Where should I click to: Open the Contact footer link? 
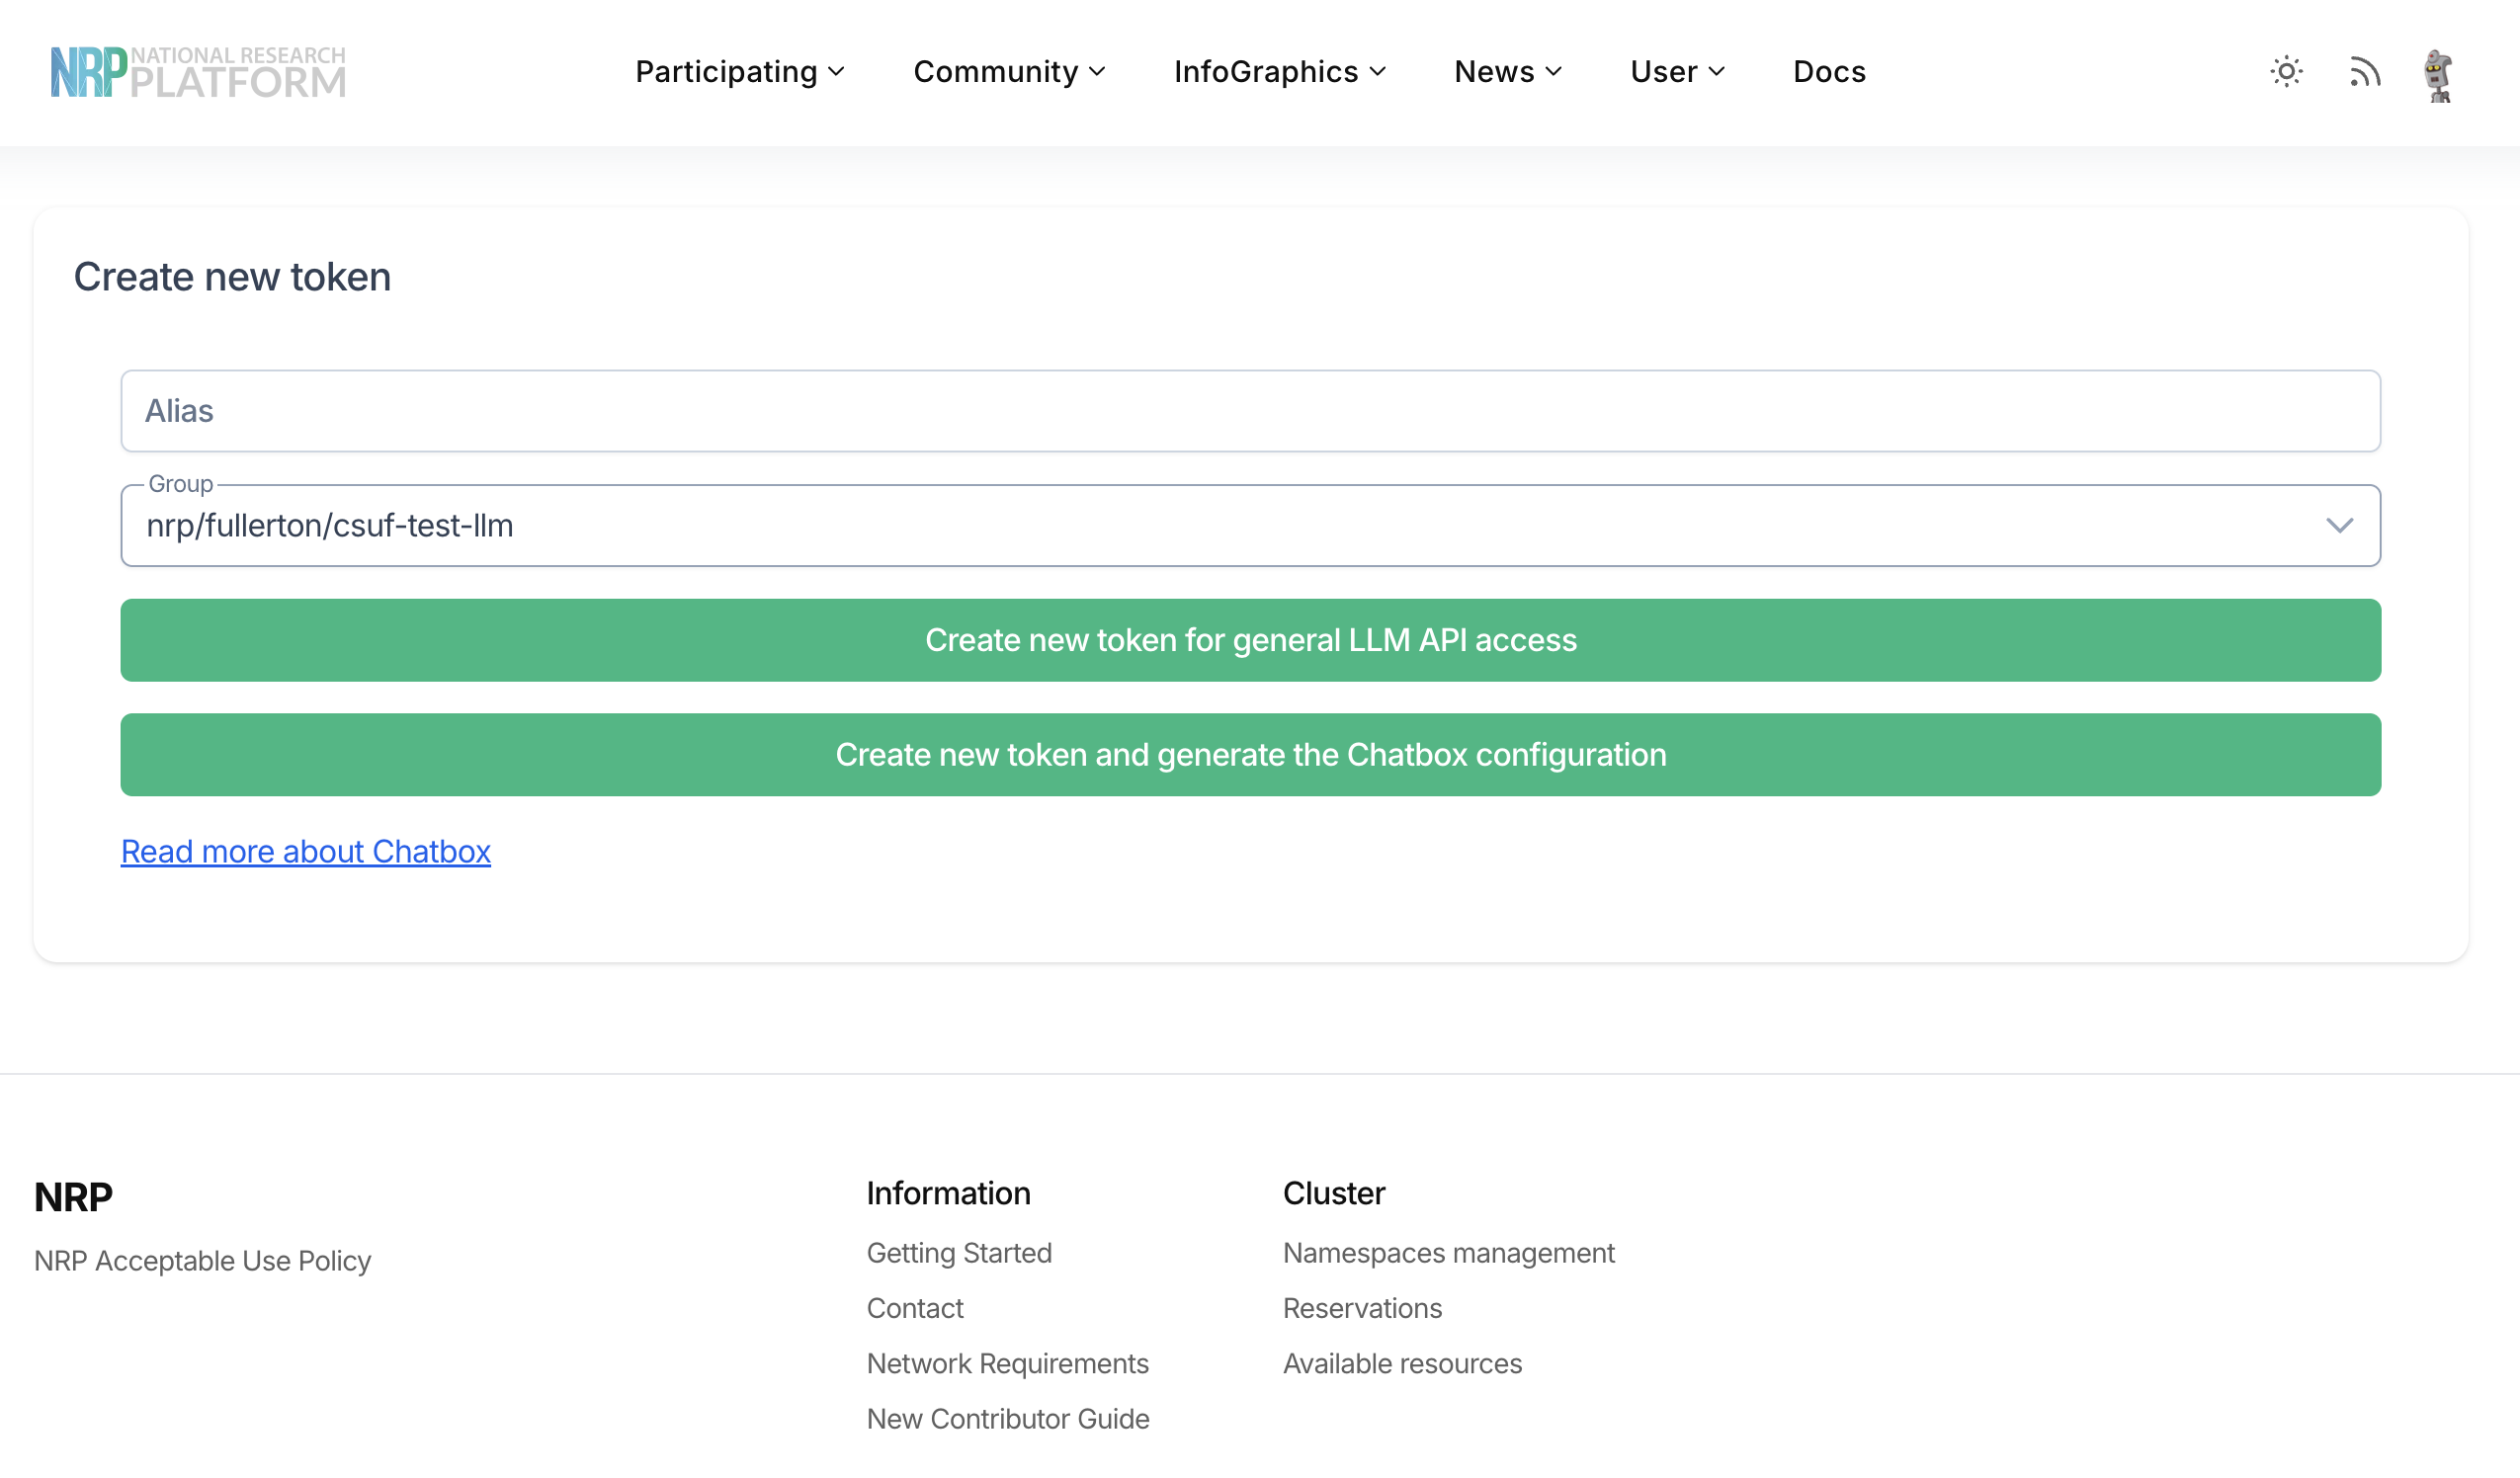[x=915, y=1308]
